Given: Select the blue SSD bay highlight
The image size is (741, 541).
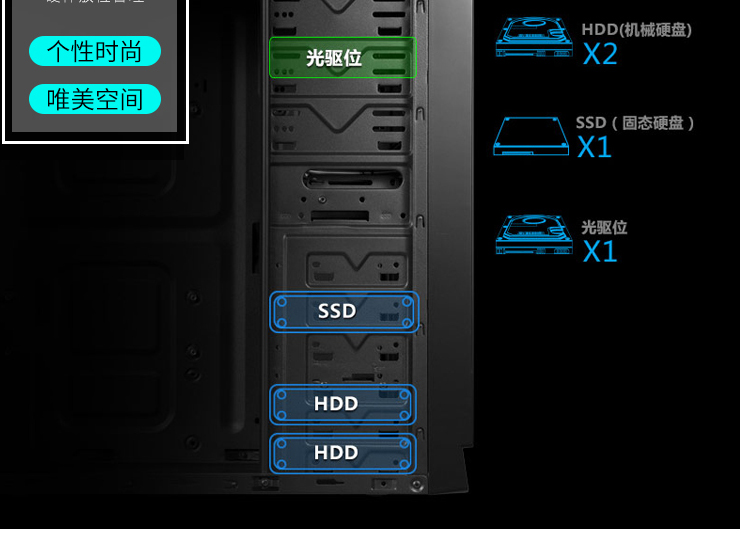Looking at the screenshot, I should [344, 312].
